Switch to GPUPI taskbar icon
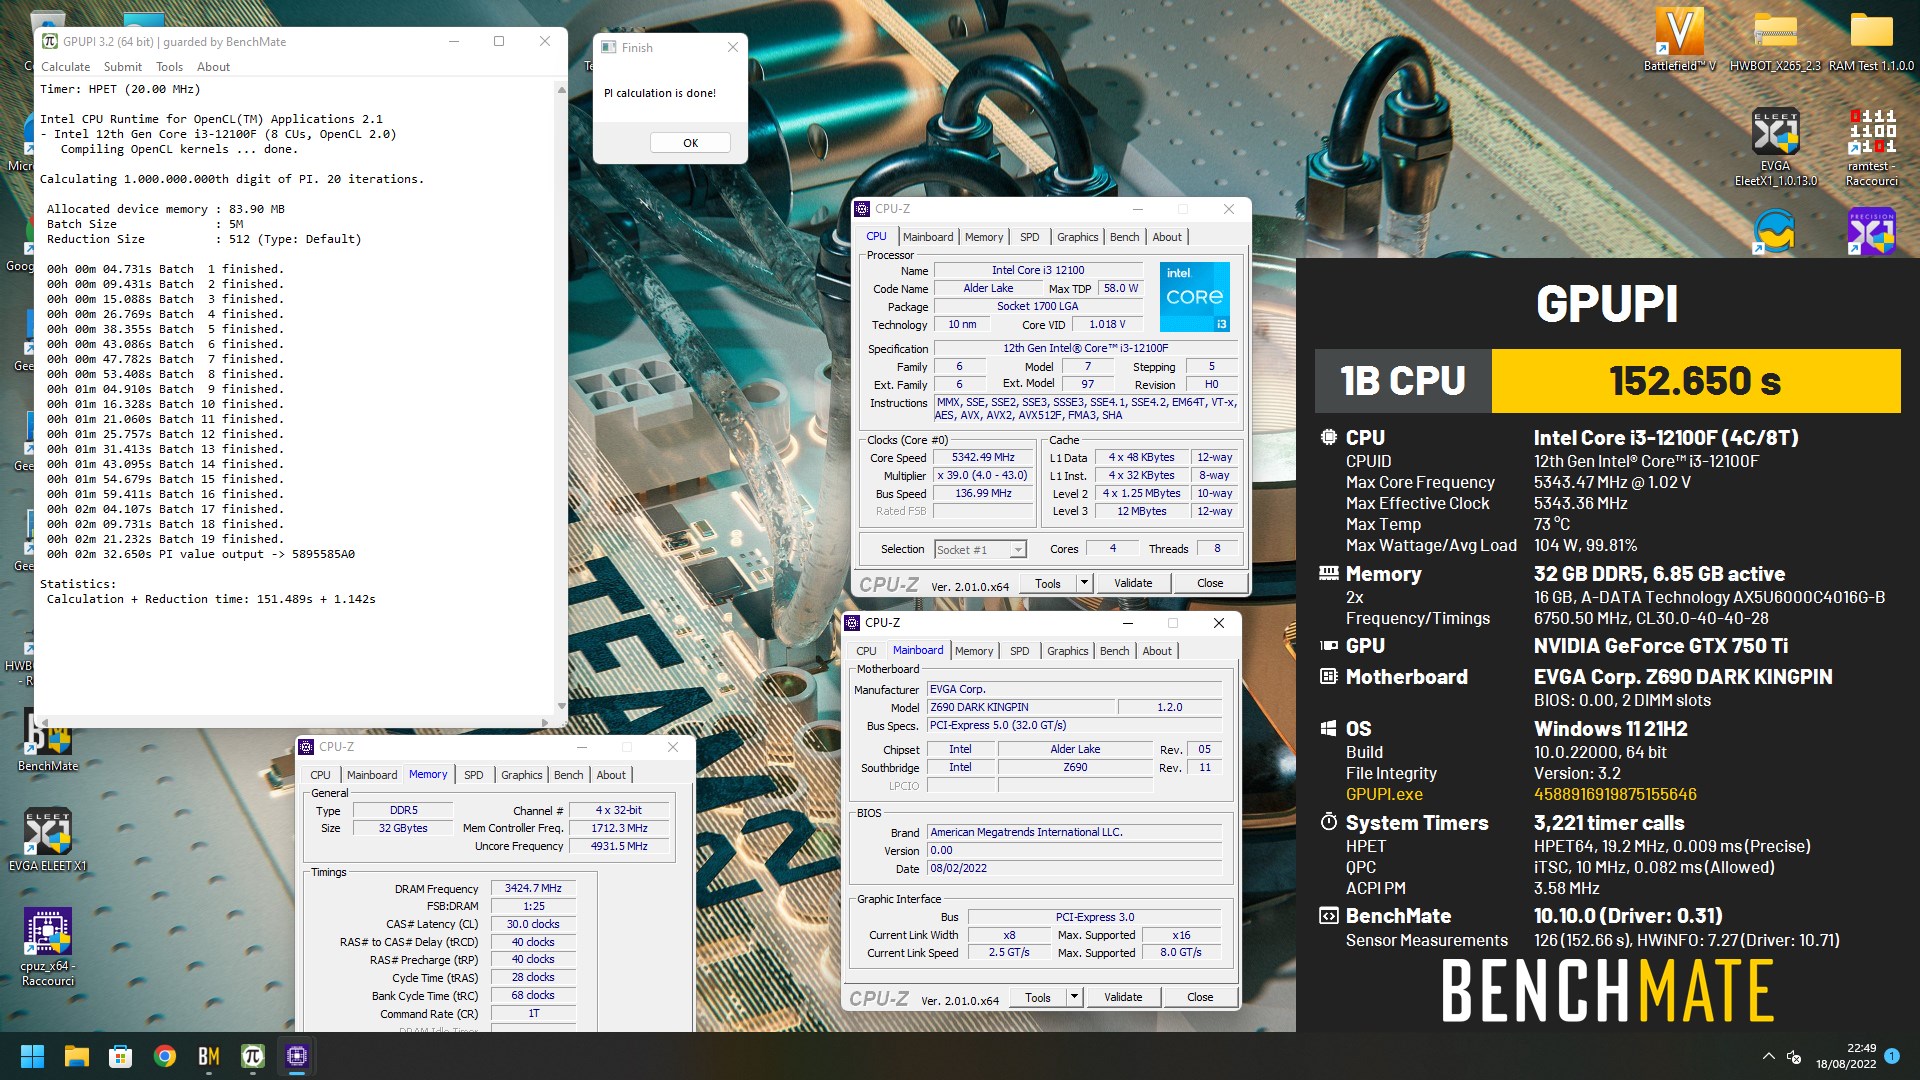Image resolution: width=1920 pixels, height=1080 pixels. (x=252, y=1056)
